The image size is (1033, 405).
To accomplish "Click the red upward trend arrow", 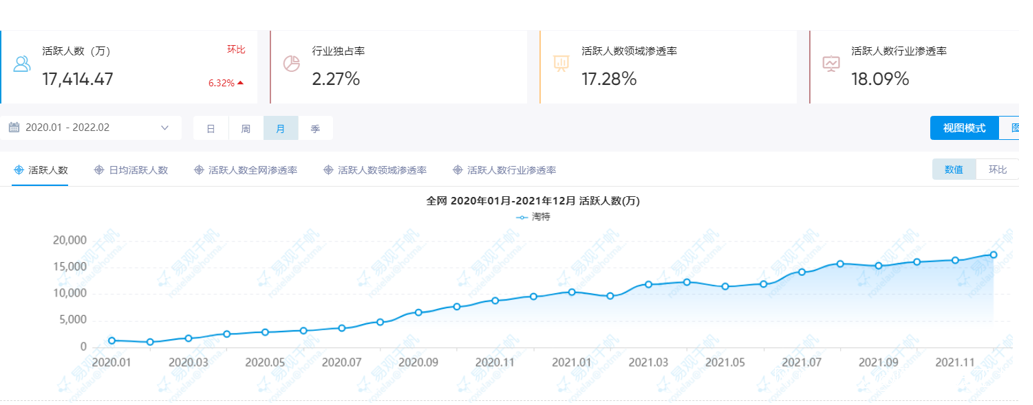I will [x=240, y=83].
